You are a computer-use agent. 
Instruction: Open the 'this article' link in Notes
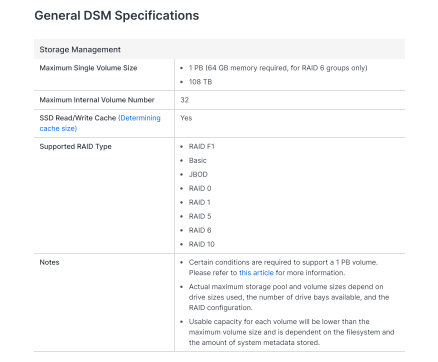(256, 273)
